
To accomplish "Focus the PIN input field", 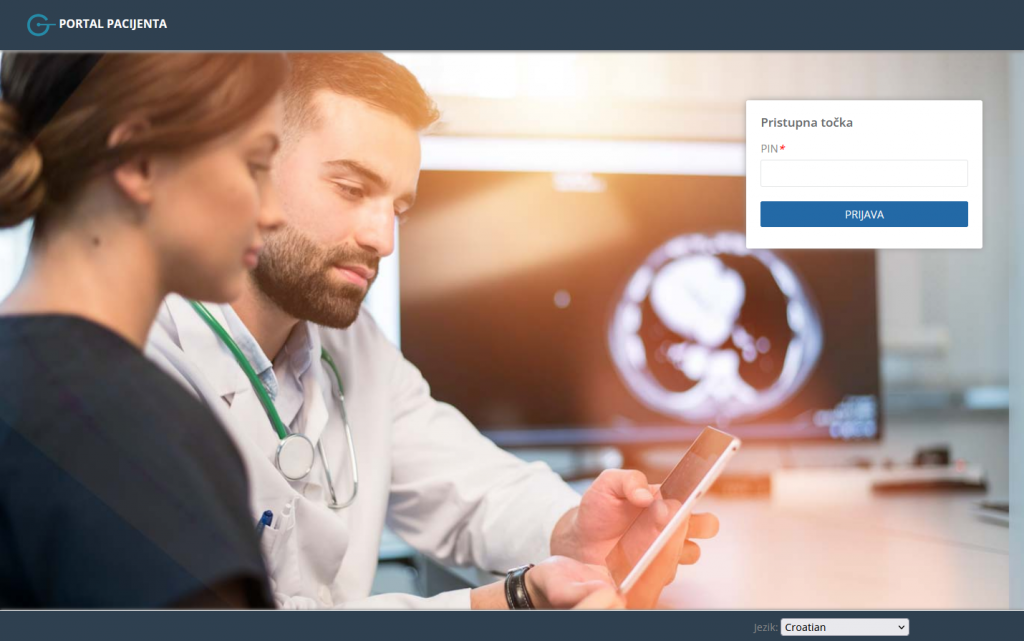I will click(x=863, y=173).
